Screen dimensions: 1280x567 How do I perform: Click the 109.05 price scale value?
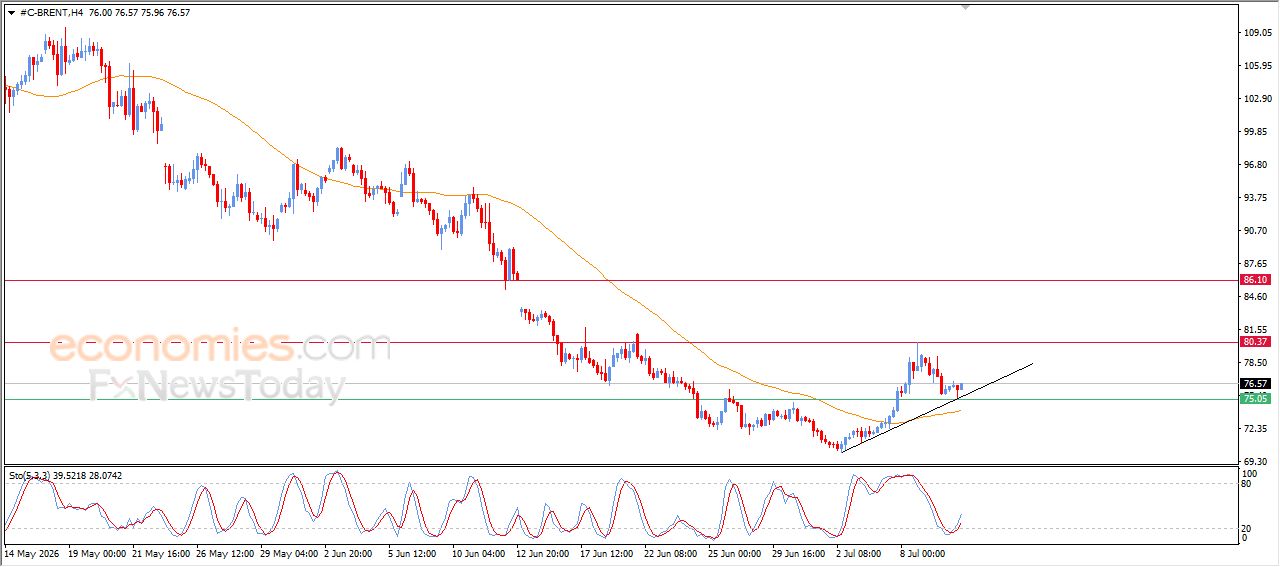pyautogui.click(x=1257, y=33)
